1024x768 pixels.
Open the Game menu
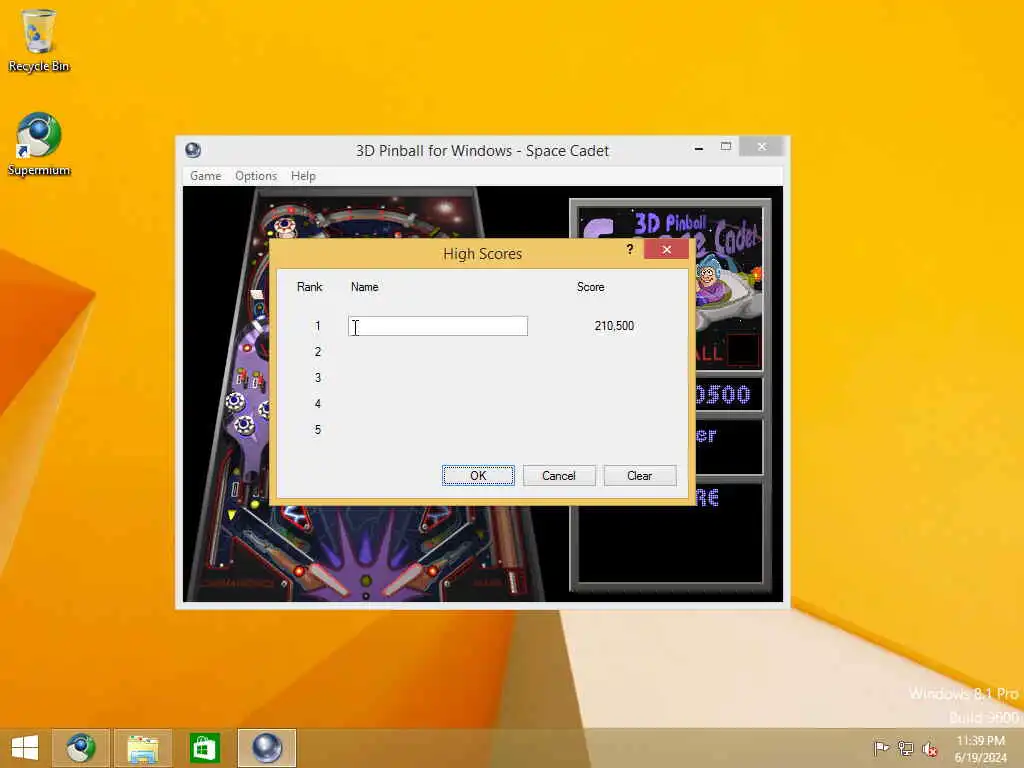pyautogui.click(x=206, y=176)
